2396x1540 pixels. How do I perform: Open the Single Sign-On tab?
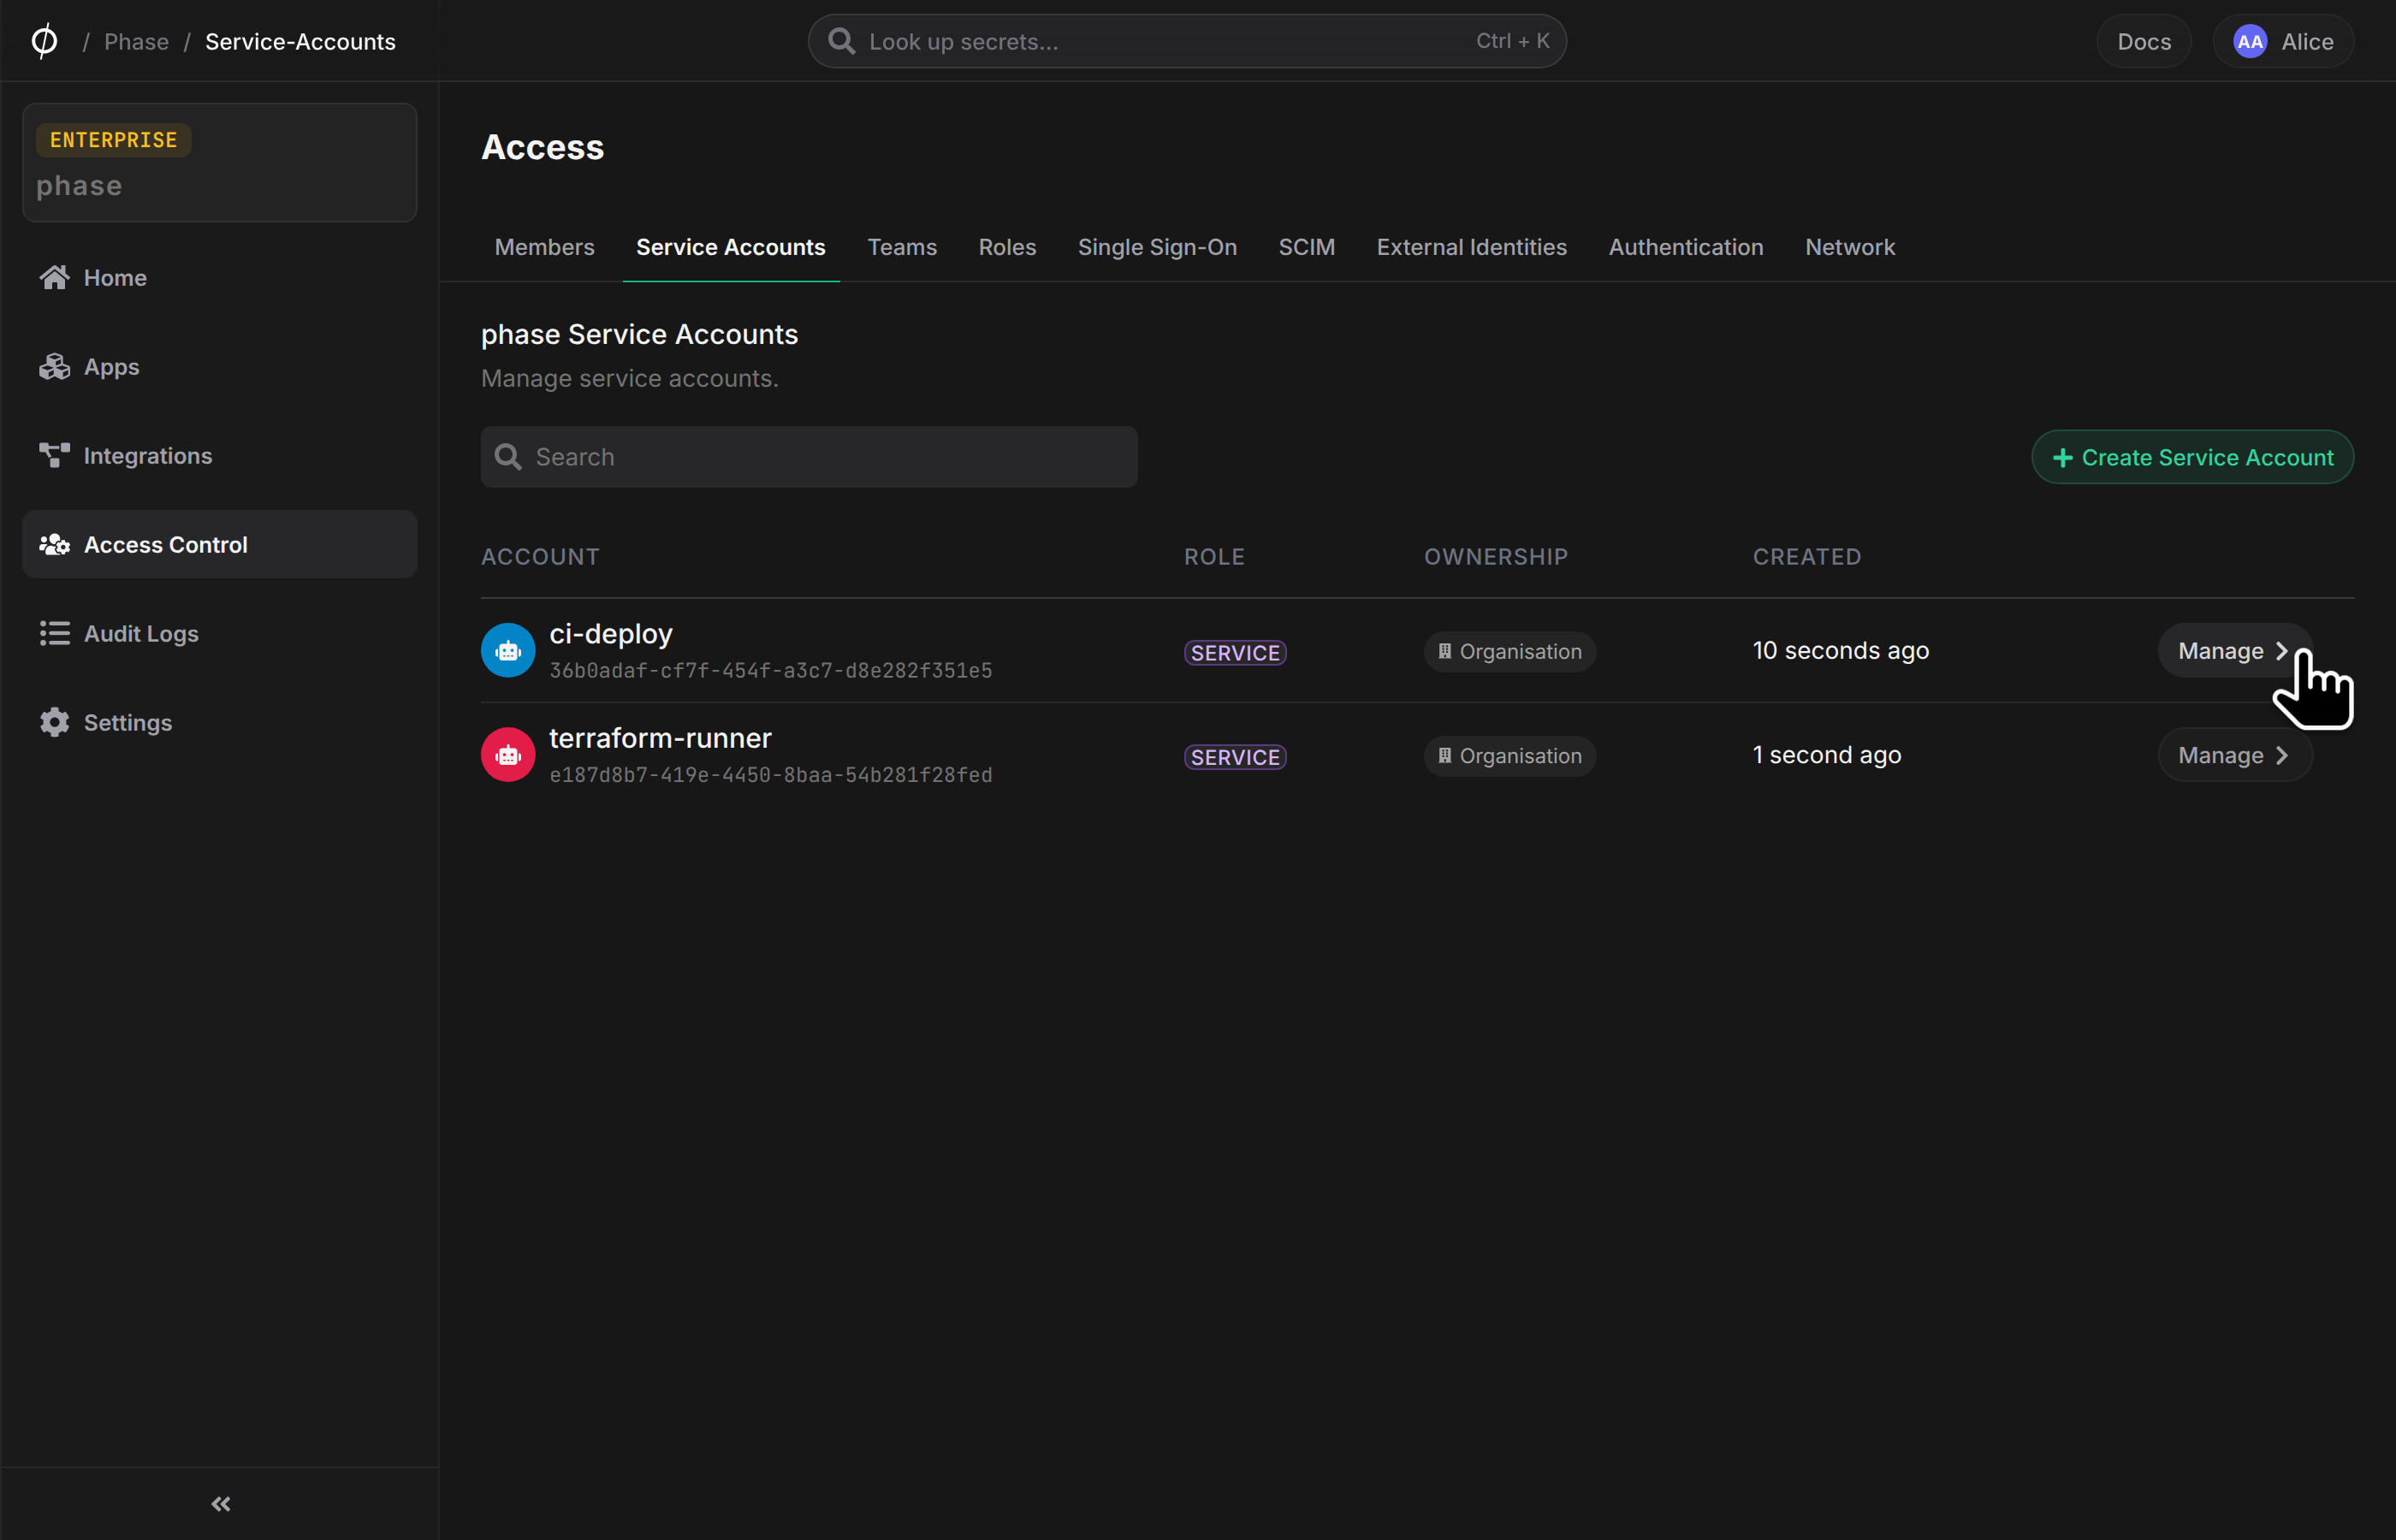[1156, 247]
